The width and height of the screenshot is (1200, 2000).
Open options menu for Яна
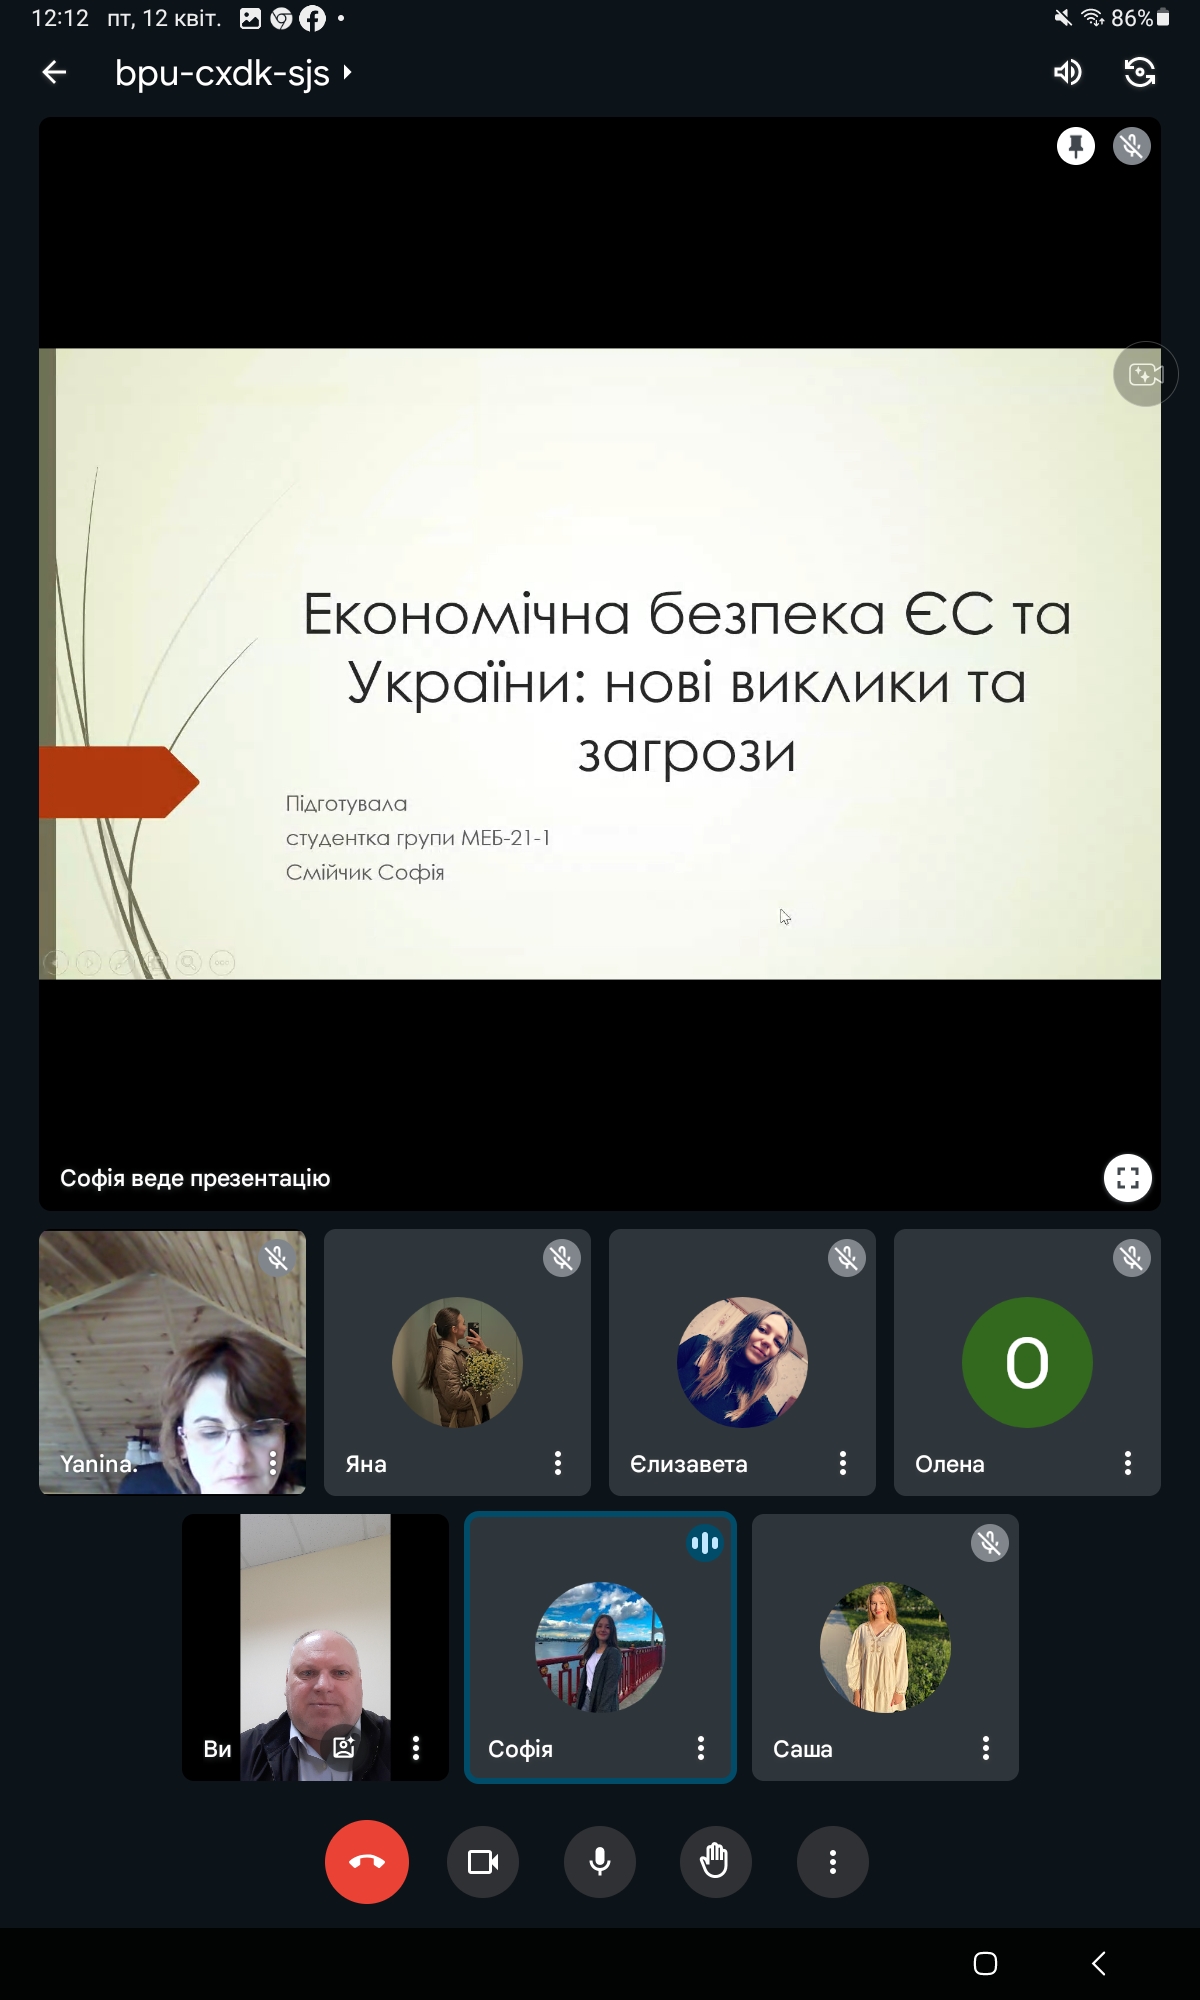(x=558, y=1463)
